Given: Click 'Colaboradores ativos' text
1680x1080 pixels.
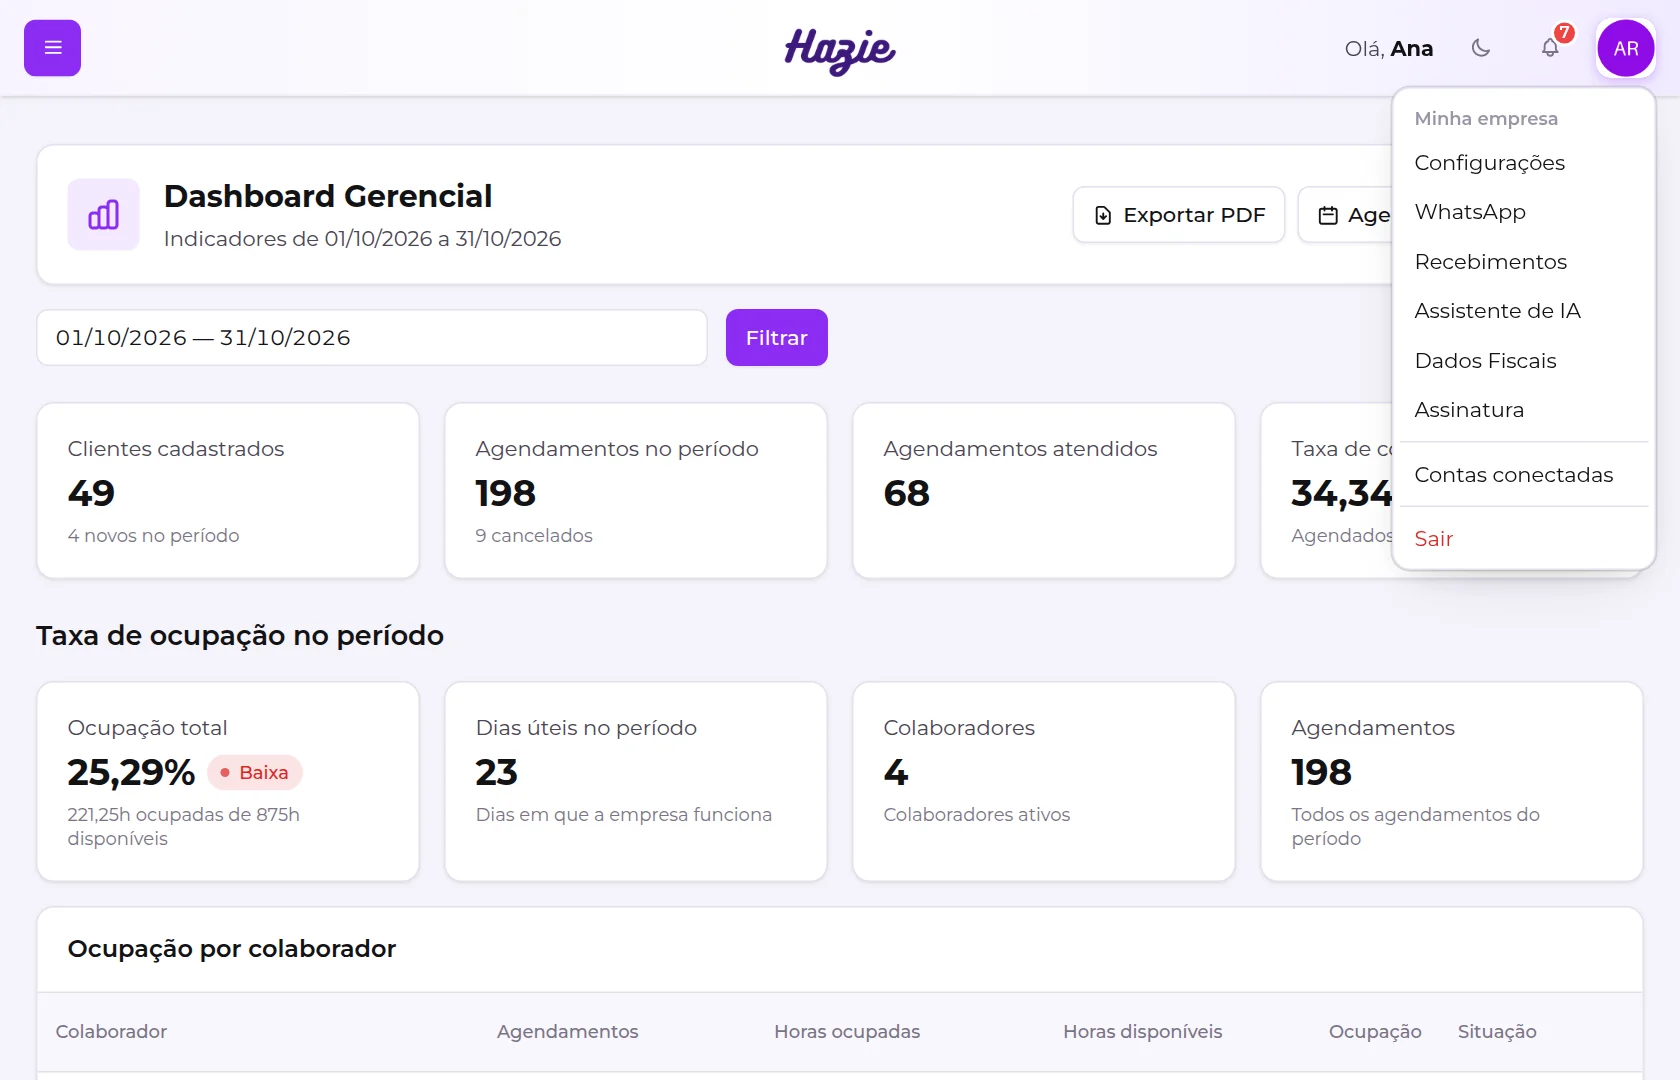Looking at the screenshot, I should (977, 815).
